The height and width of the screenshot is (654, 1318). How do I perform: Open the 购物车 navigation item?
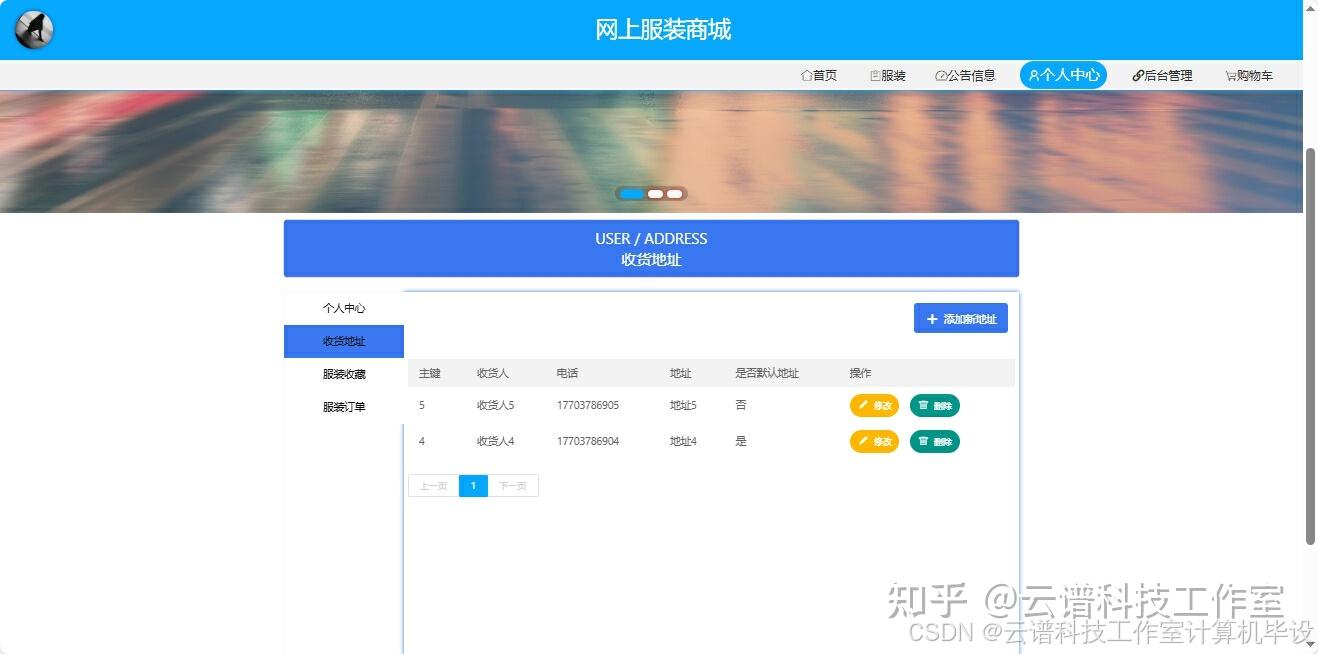coord(1249,76)
